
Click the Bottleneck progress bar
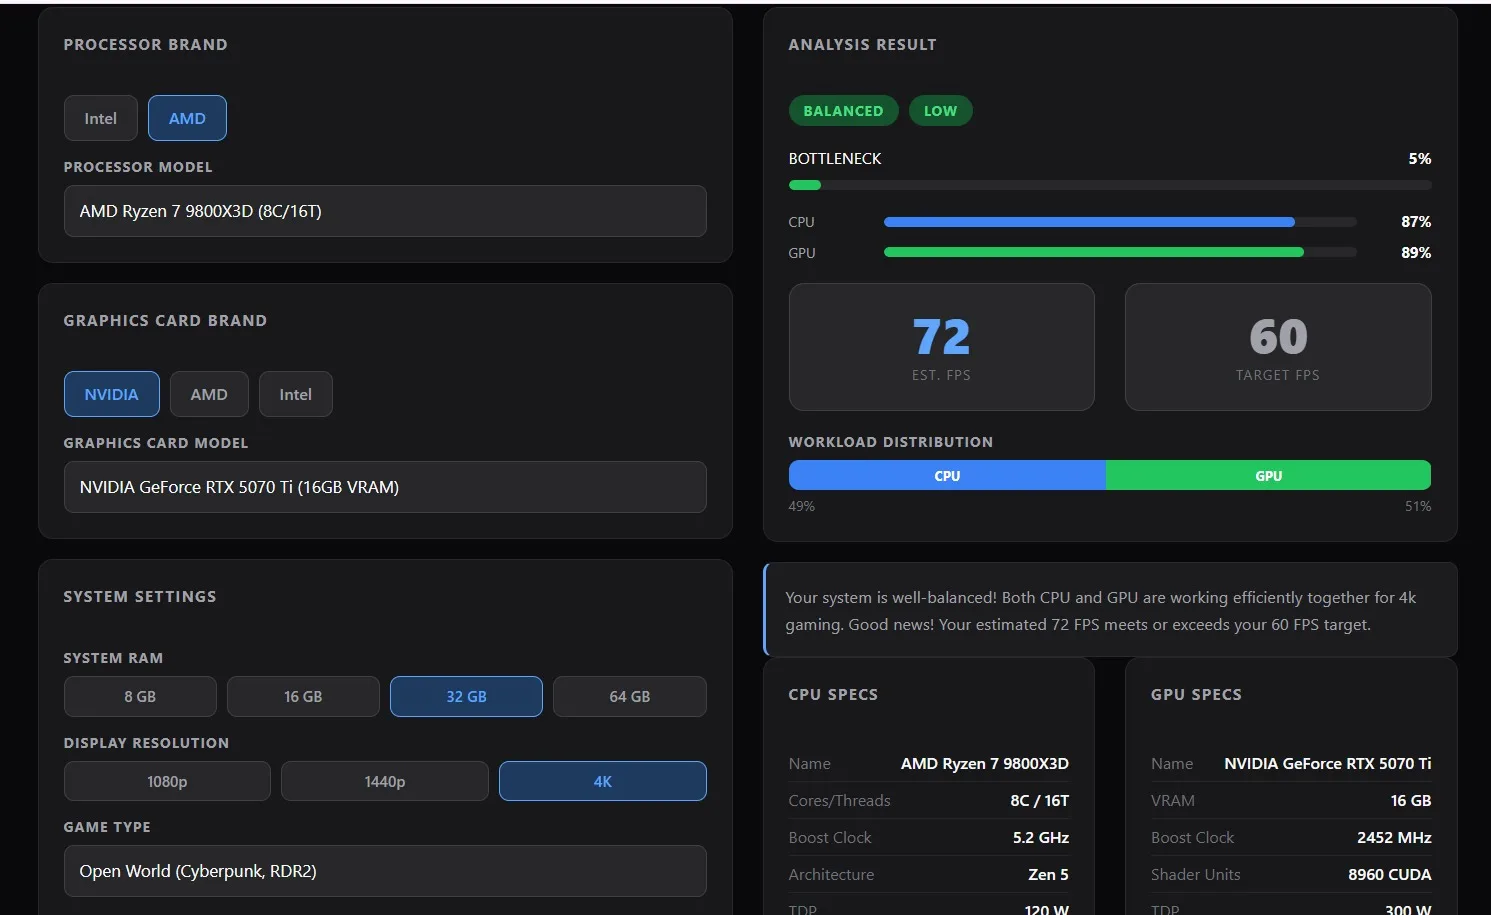coord(1110,185)
